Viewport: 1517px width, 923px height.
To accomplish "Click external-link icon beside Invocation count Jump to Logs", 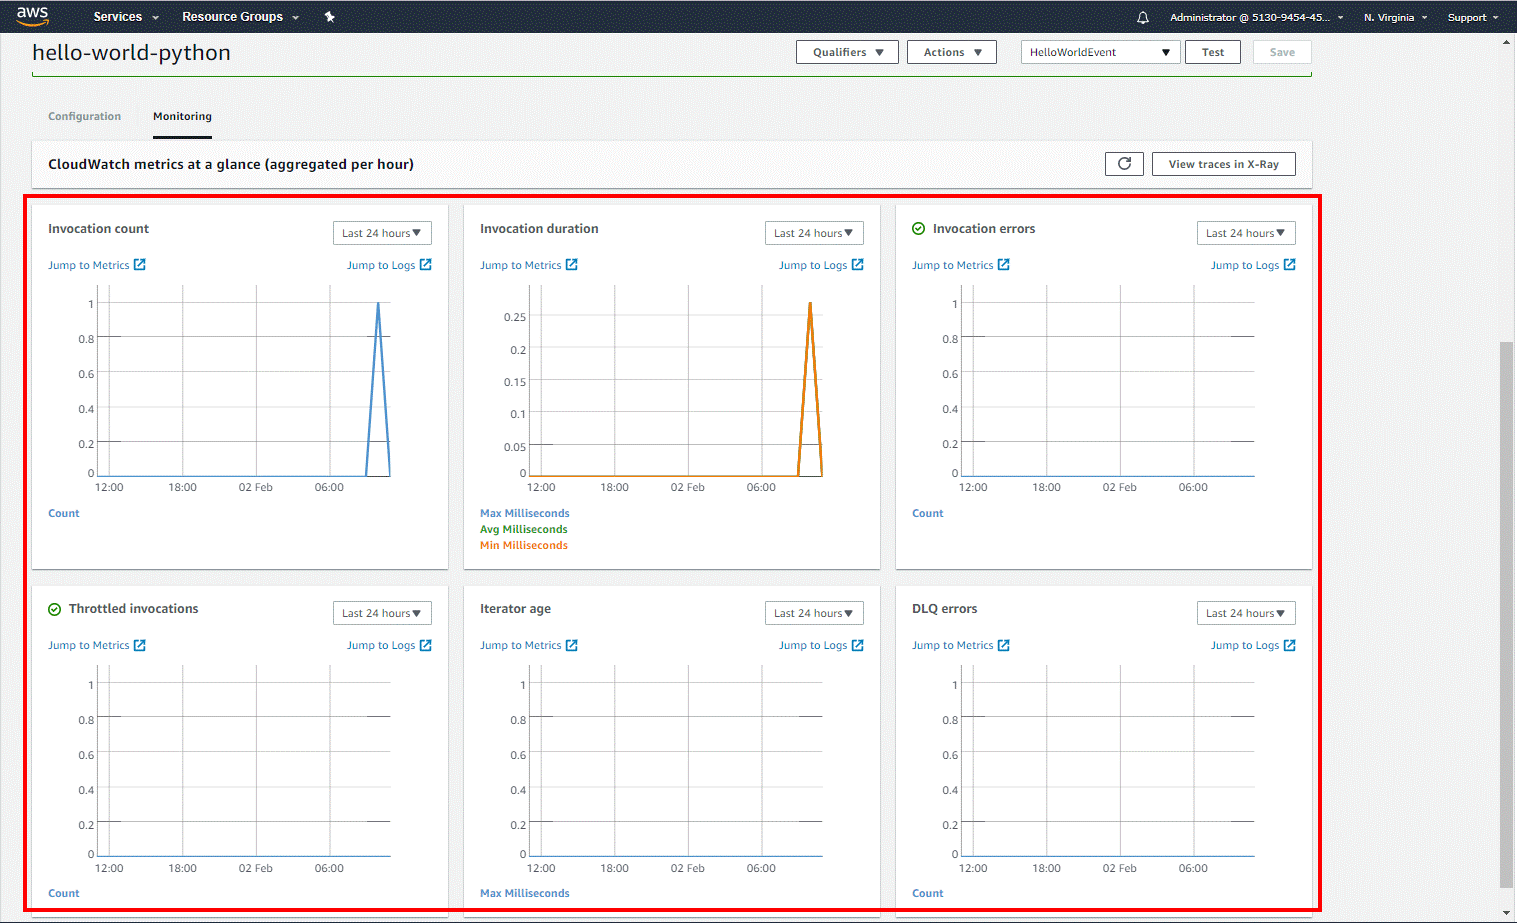I will (x=426, y=265).
